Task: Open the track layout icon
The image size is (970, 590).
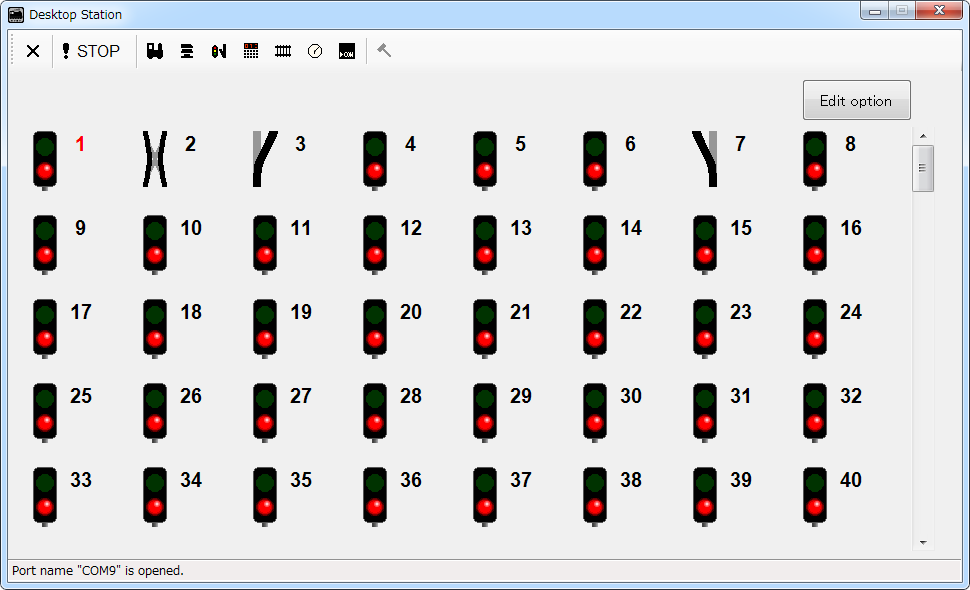Action: point(283,51)
